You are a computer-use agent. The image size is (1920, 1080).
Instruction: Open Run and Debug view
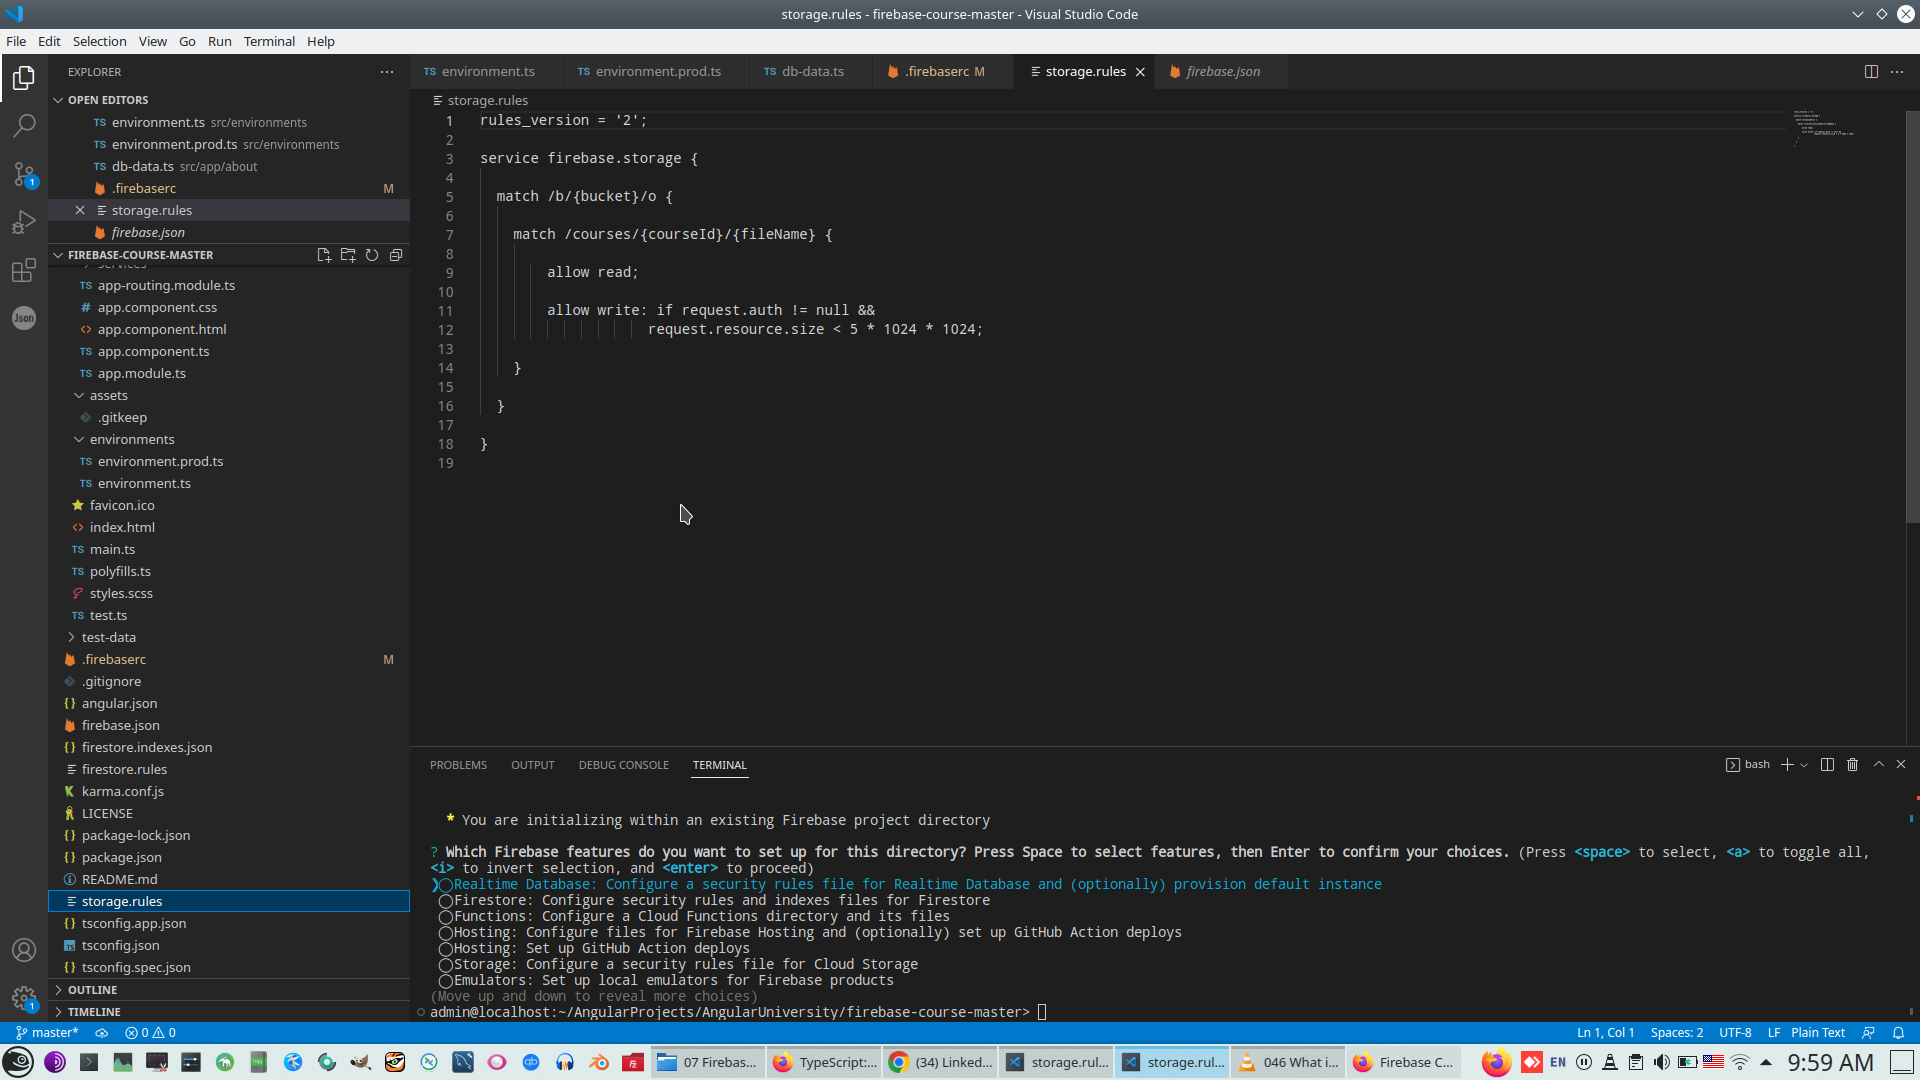tap(24, 222)
